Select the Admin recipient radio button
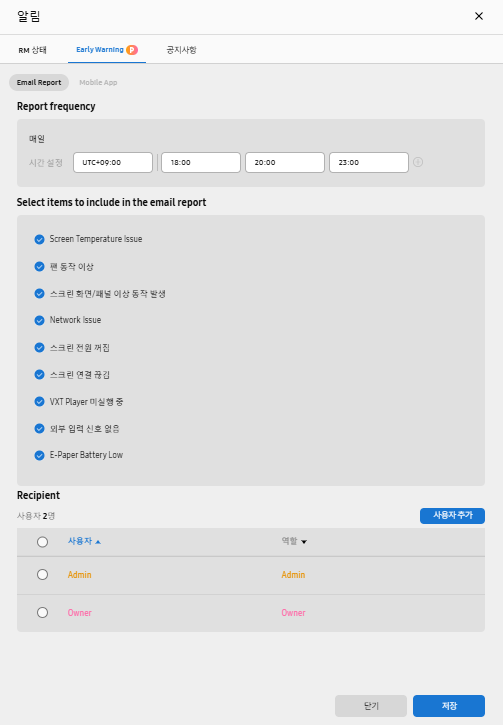Viewport: 503px width, 725px height. [x=43, y=574]
